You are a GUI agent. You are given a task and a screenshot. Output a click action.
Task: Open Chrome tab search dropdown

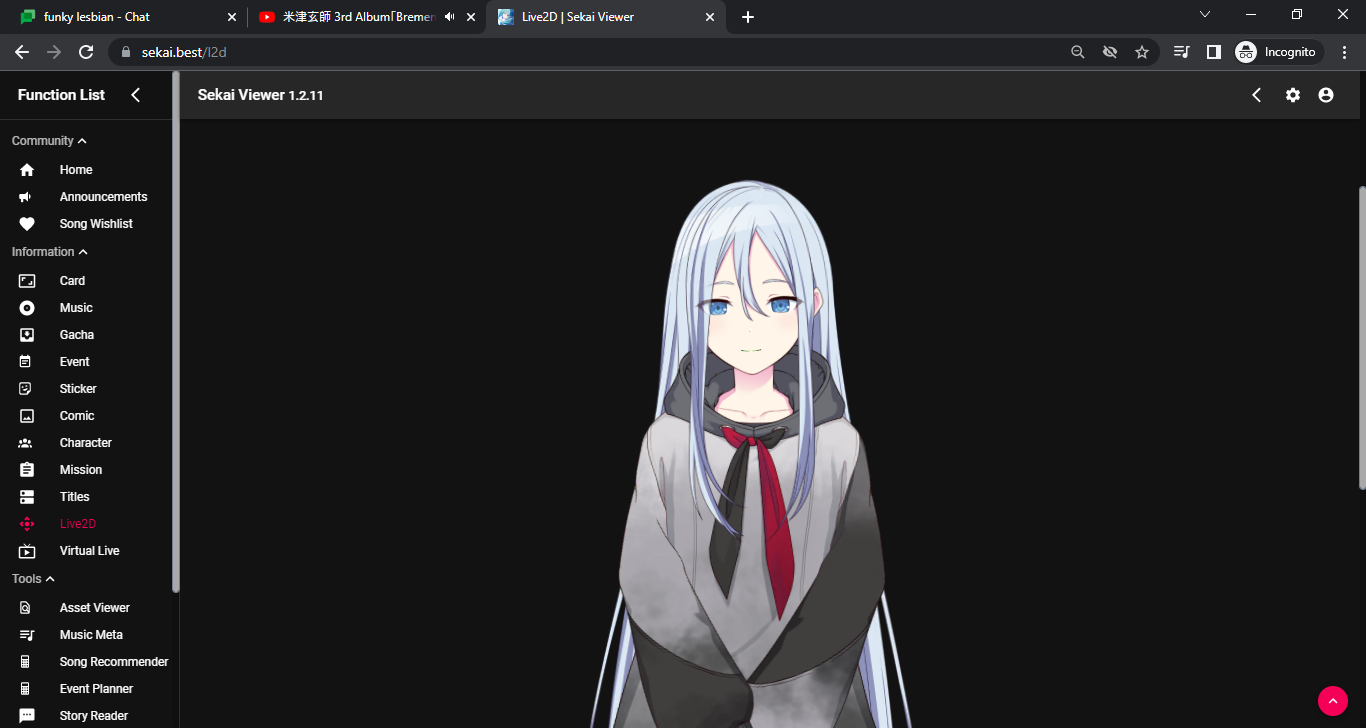tap(1205, 15)
